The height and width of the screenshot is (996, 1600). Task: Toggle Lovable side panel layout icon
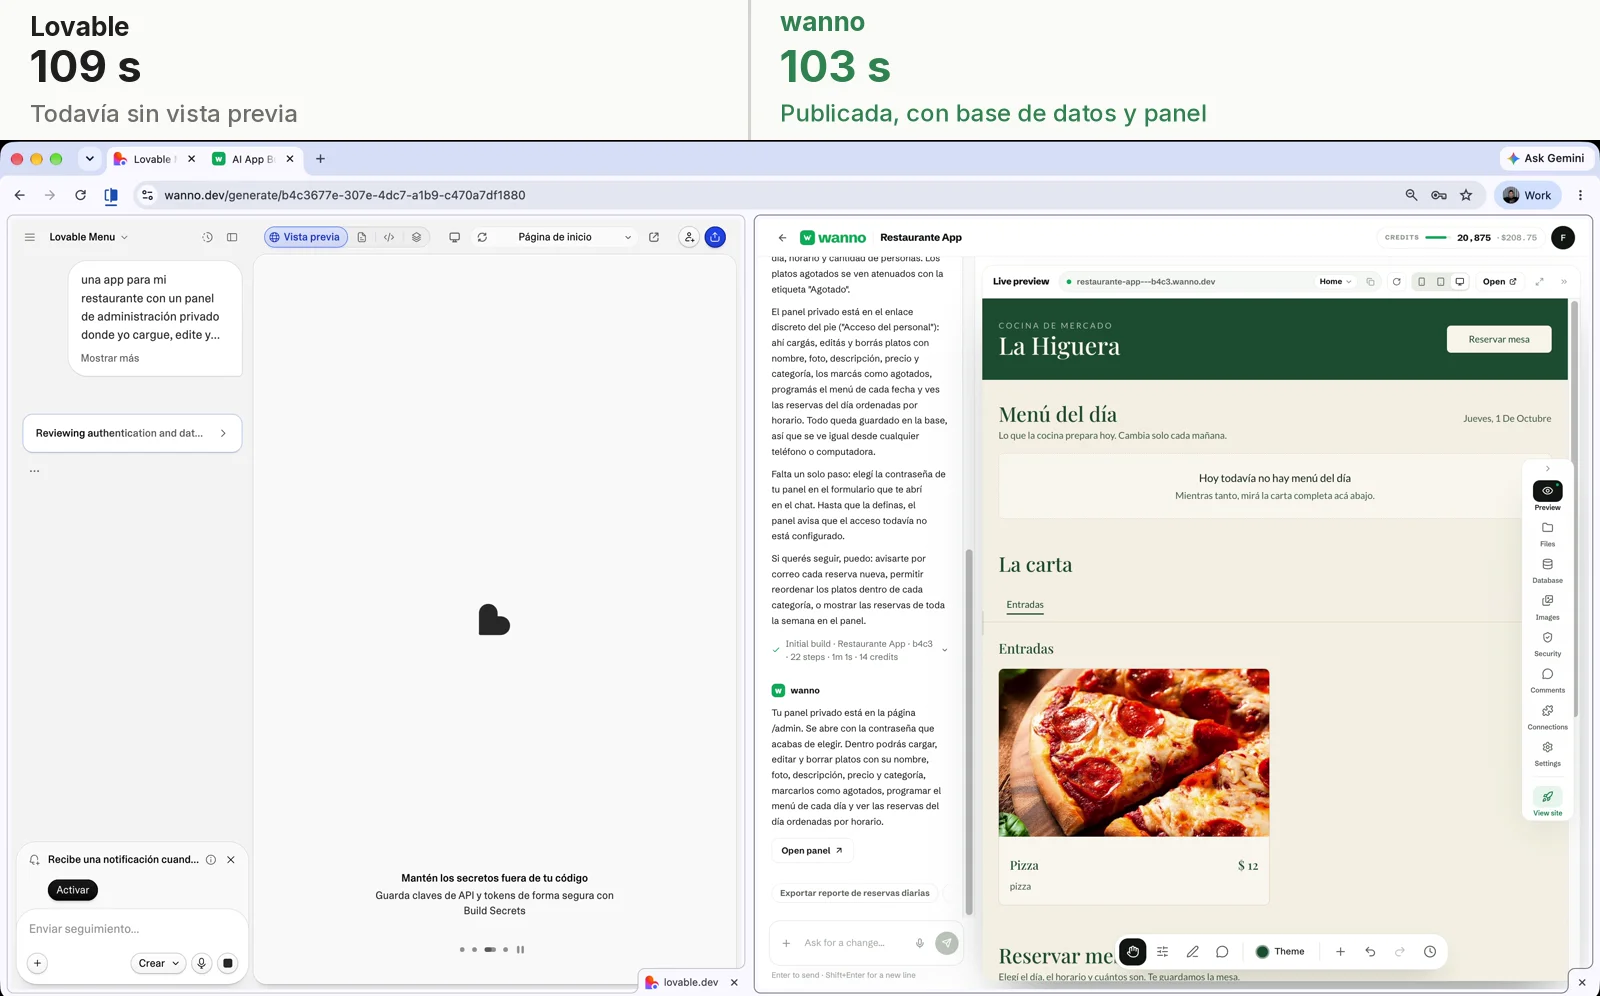click(x=232, y=237)
